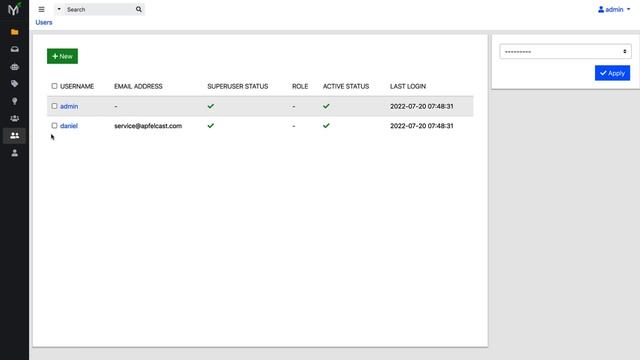The height and width of the screenshot is (360, 640).
Task: Open the groups icon above the users icon
Action: click(x=15, y=118)
